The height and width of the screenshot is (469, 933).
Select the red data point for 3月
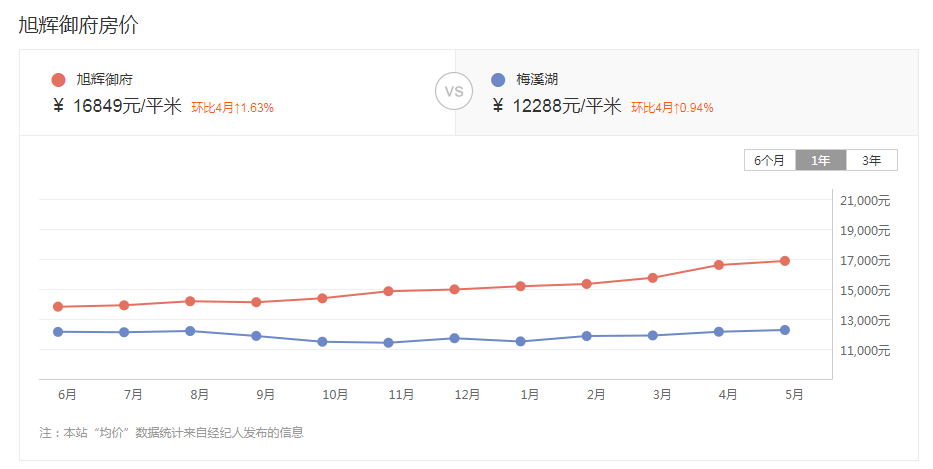pyautogui.click(x=652, y=277)
